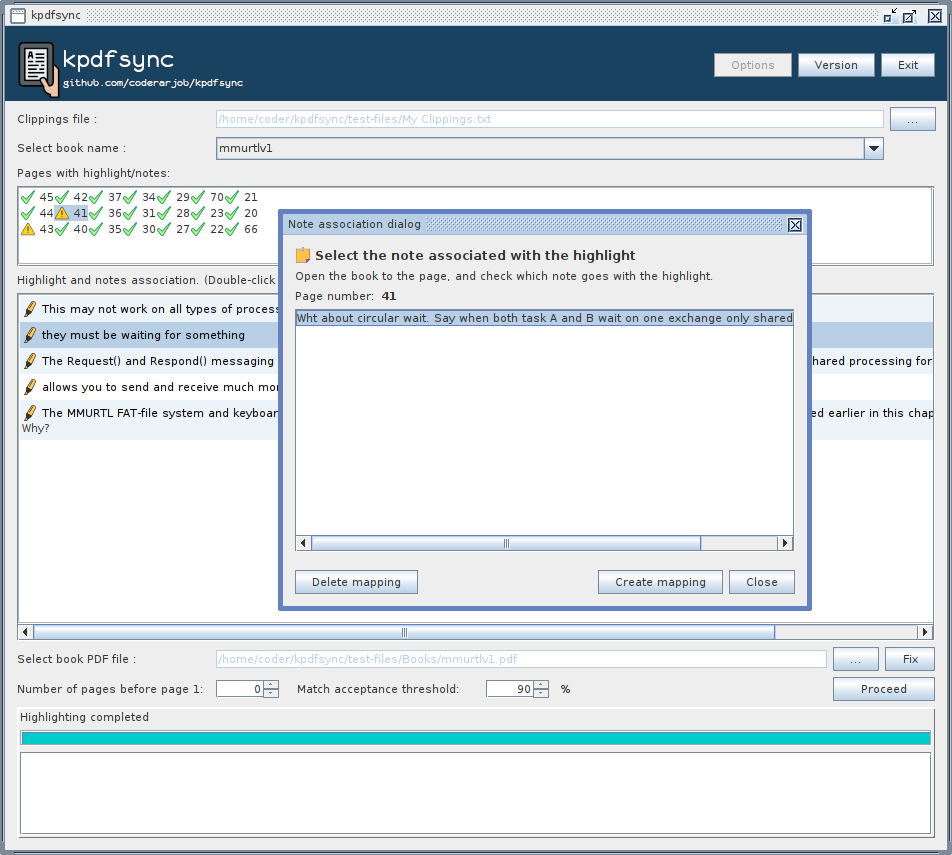The image size is (952, 855).
Task: Select page 20 in pages list
Action: [x=242, y=213]
